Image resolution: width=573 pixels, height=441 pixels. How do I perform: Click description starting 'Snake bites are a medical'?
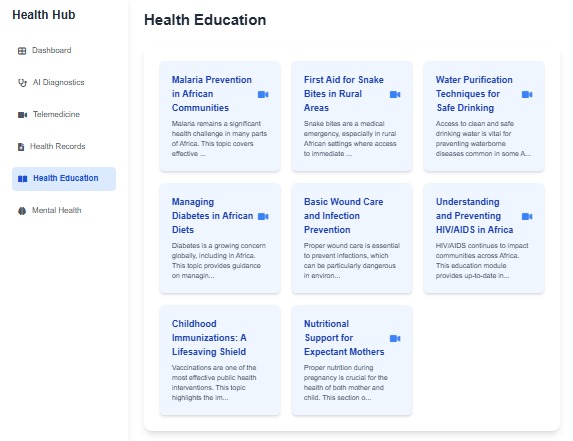pos(350,139)
